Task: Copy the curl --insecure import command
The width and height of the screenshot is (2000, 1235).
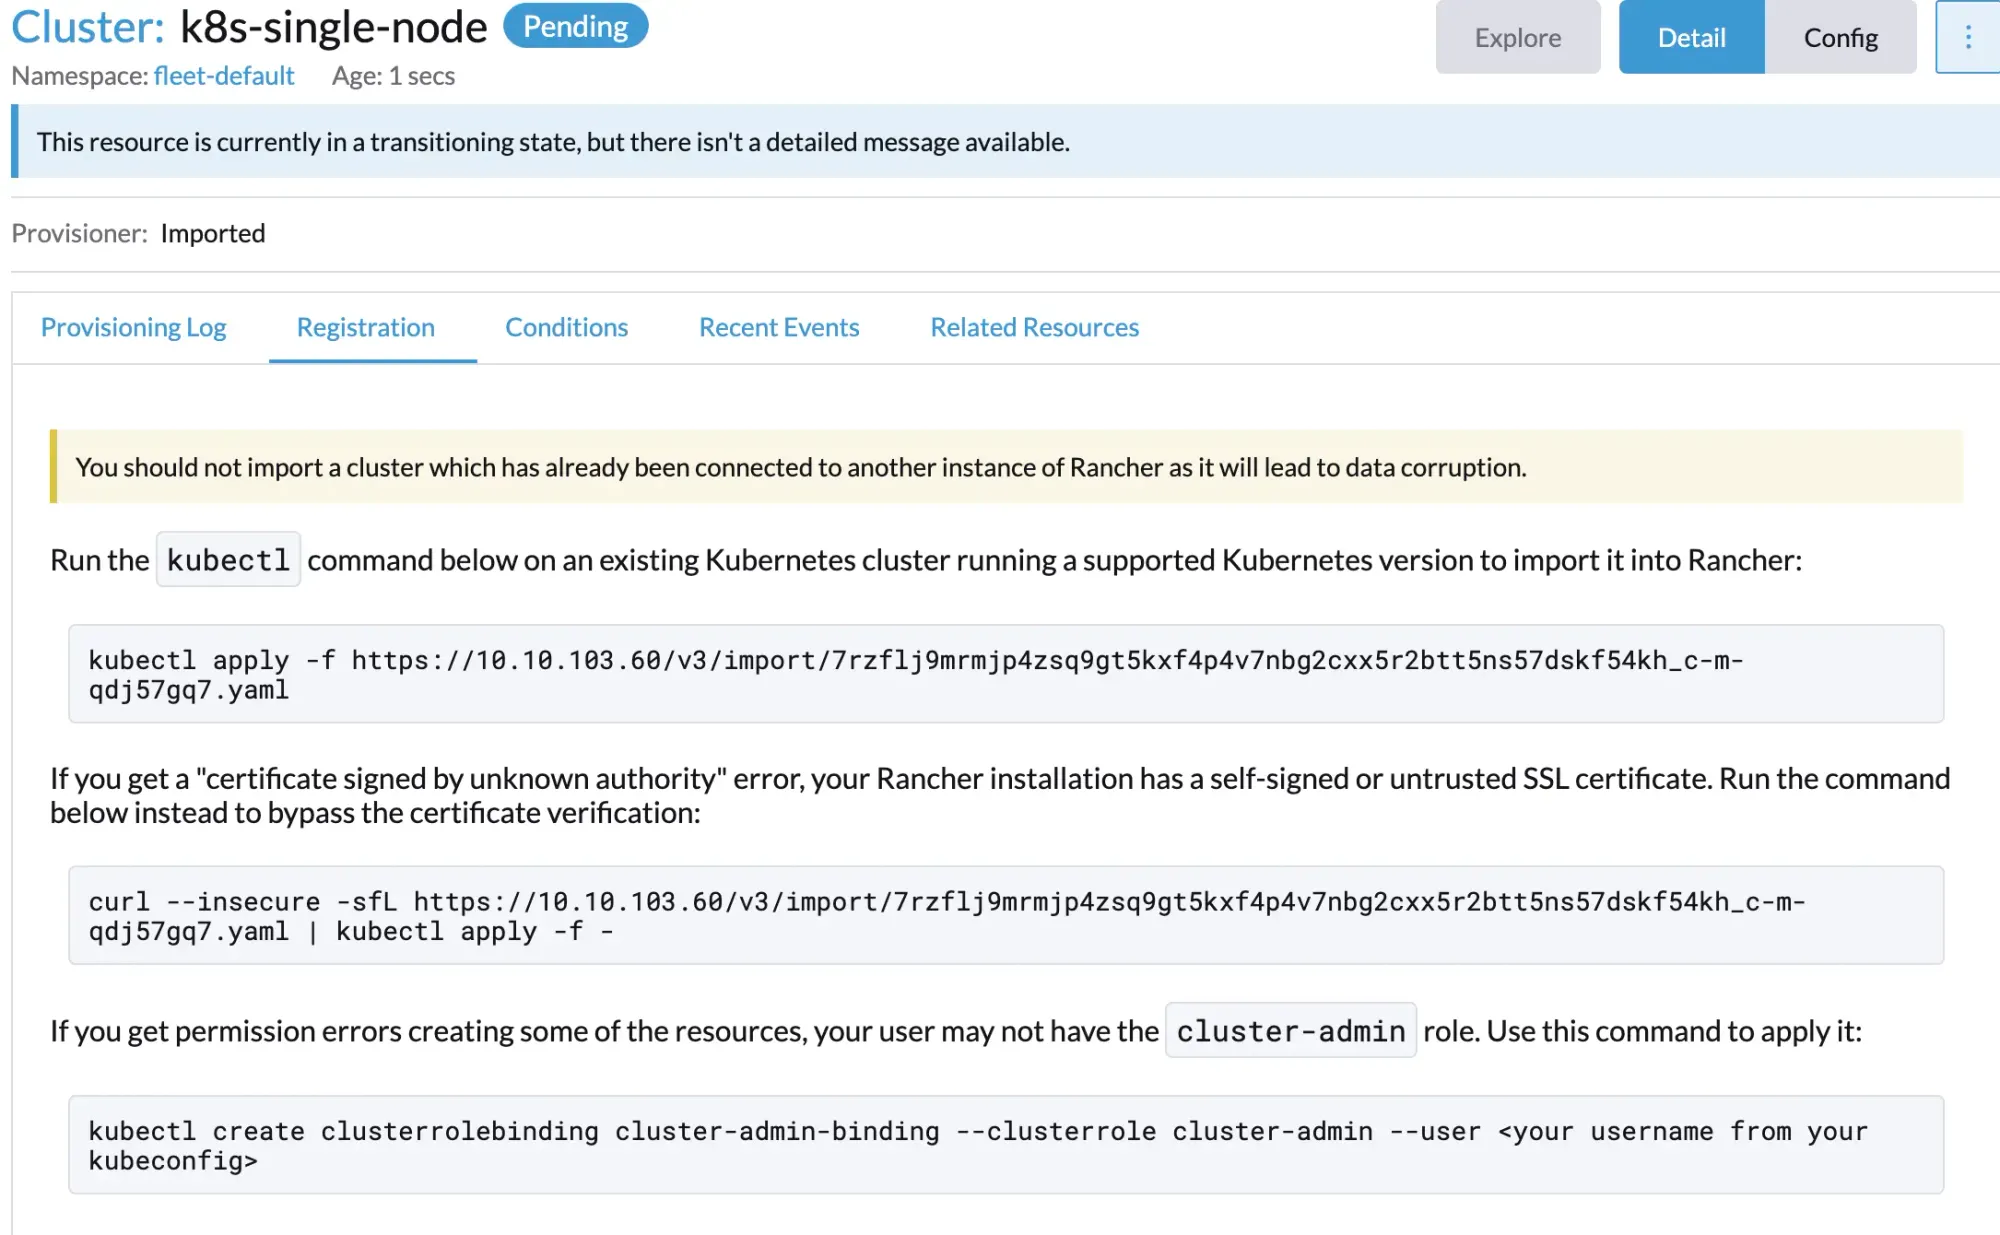Action: point(1005,915)
